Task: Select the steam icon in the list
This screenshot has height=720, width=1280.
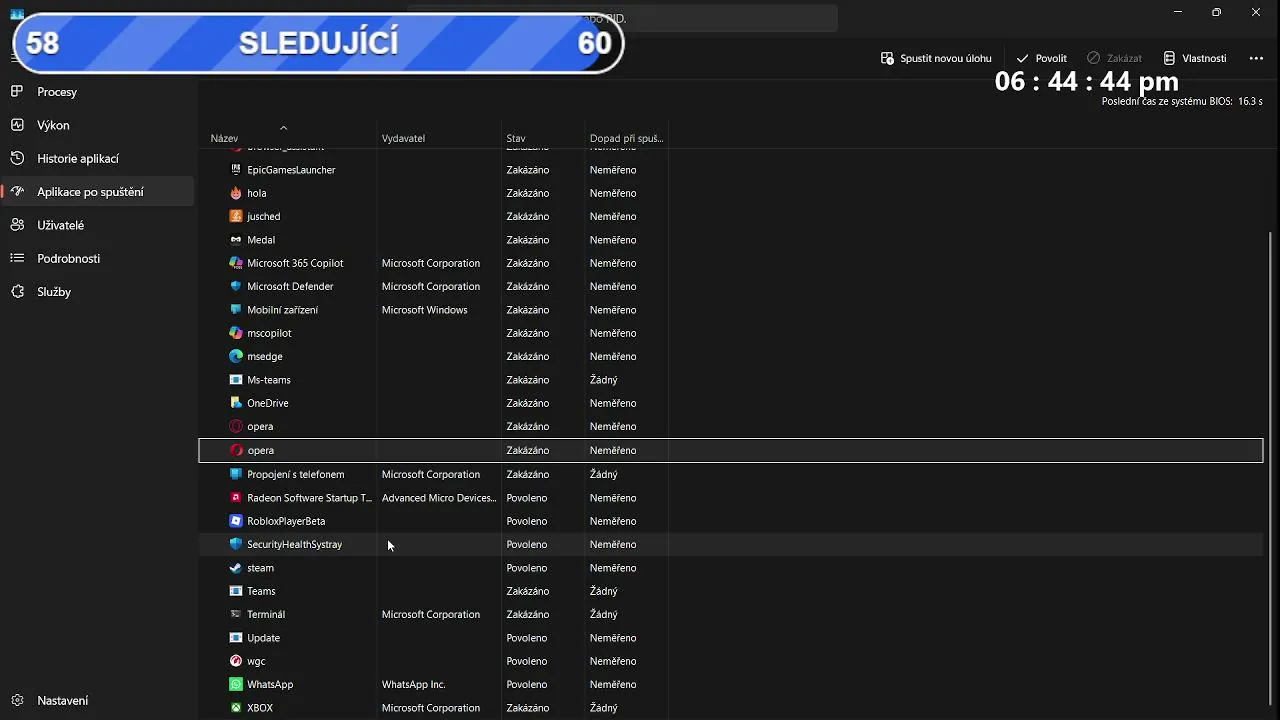Action: point(236,568)
